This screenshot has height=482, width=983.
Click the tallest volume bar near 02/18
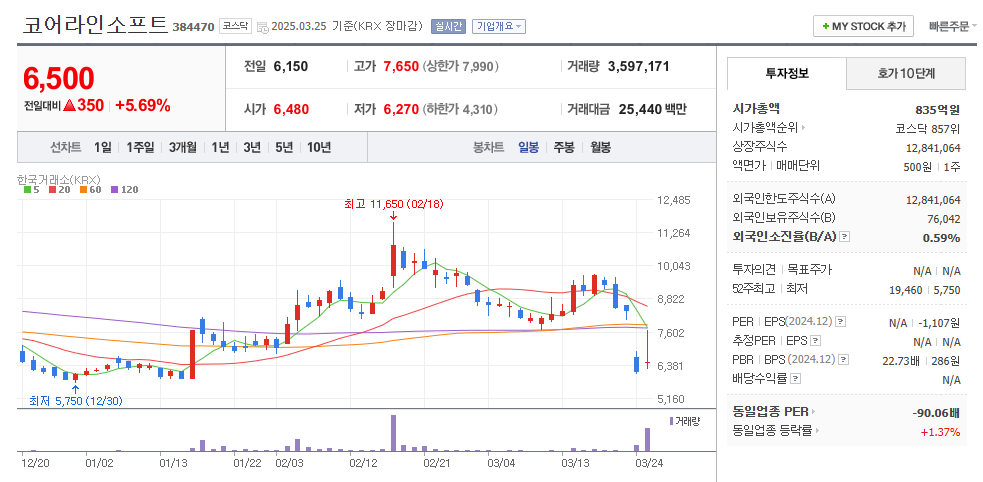pos(393,433)
